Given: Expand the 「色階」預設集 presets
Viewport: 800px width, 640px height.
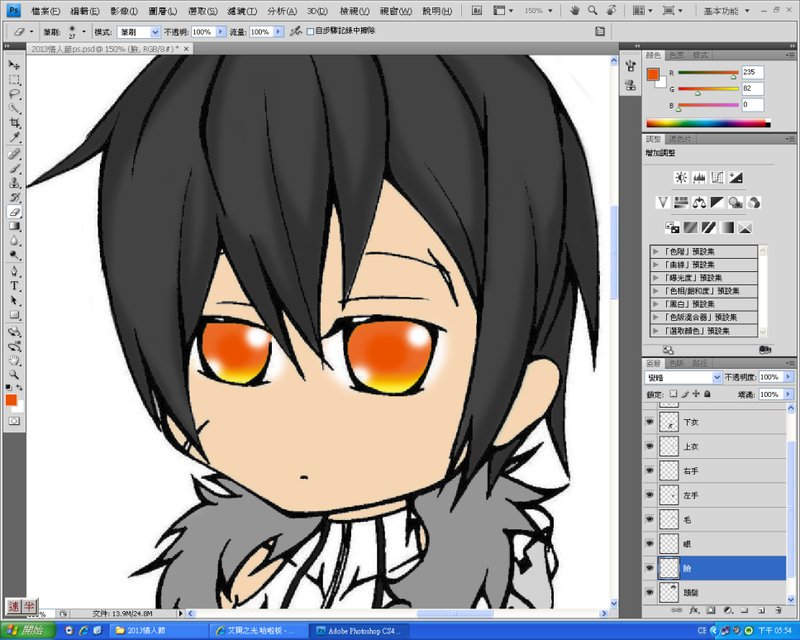Looking at the screenshot, I should click(x=656, y=252).
